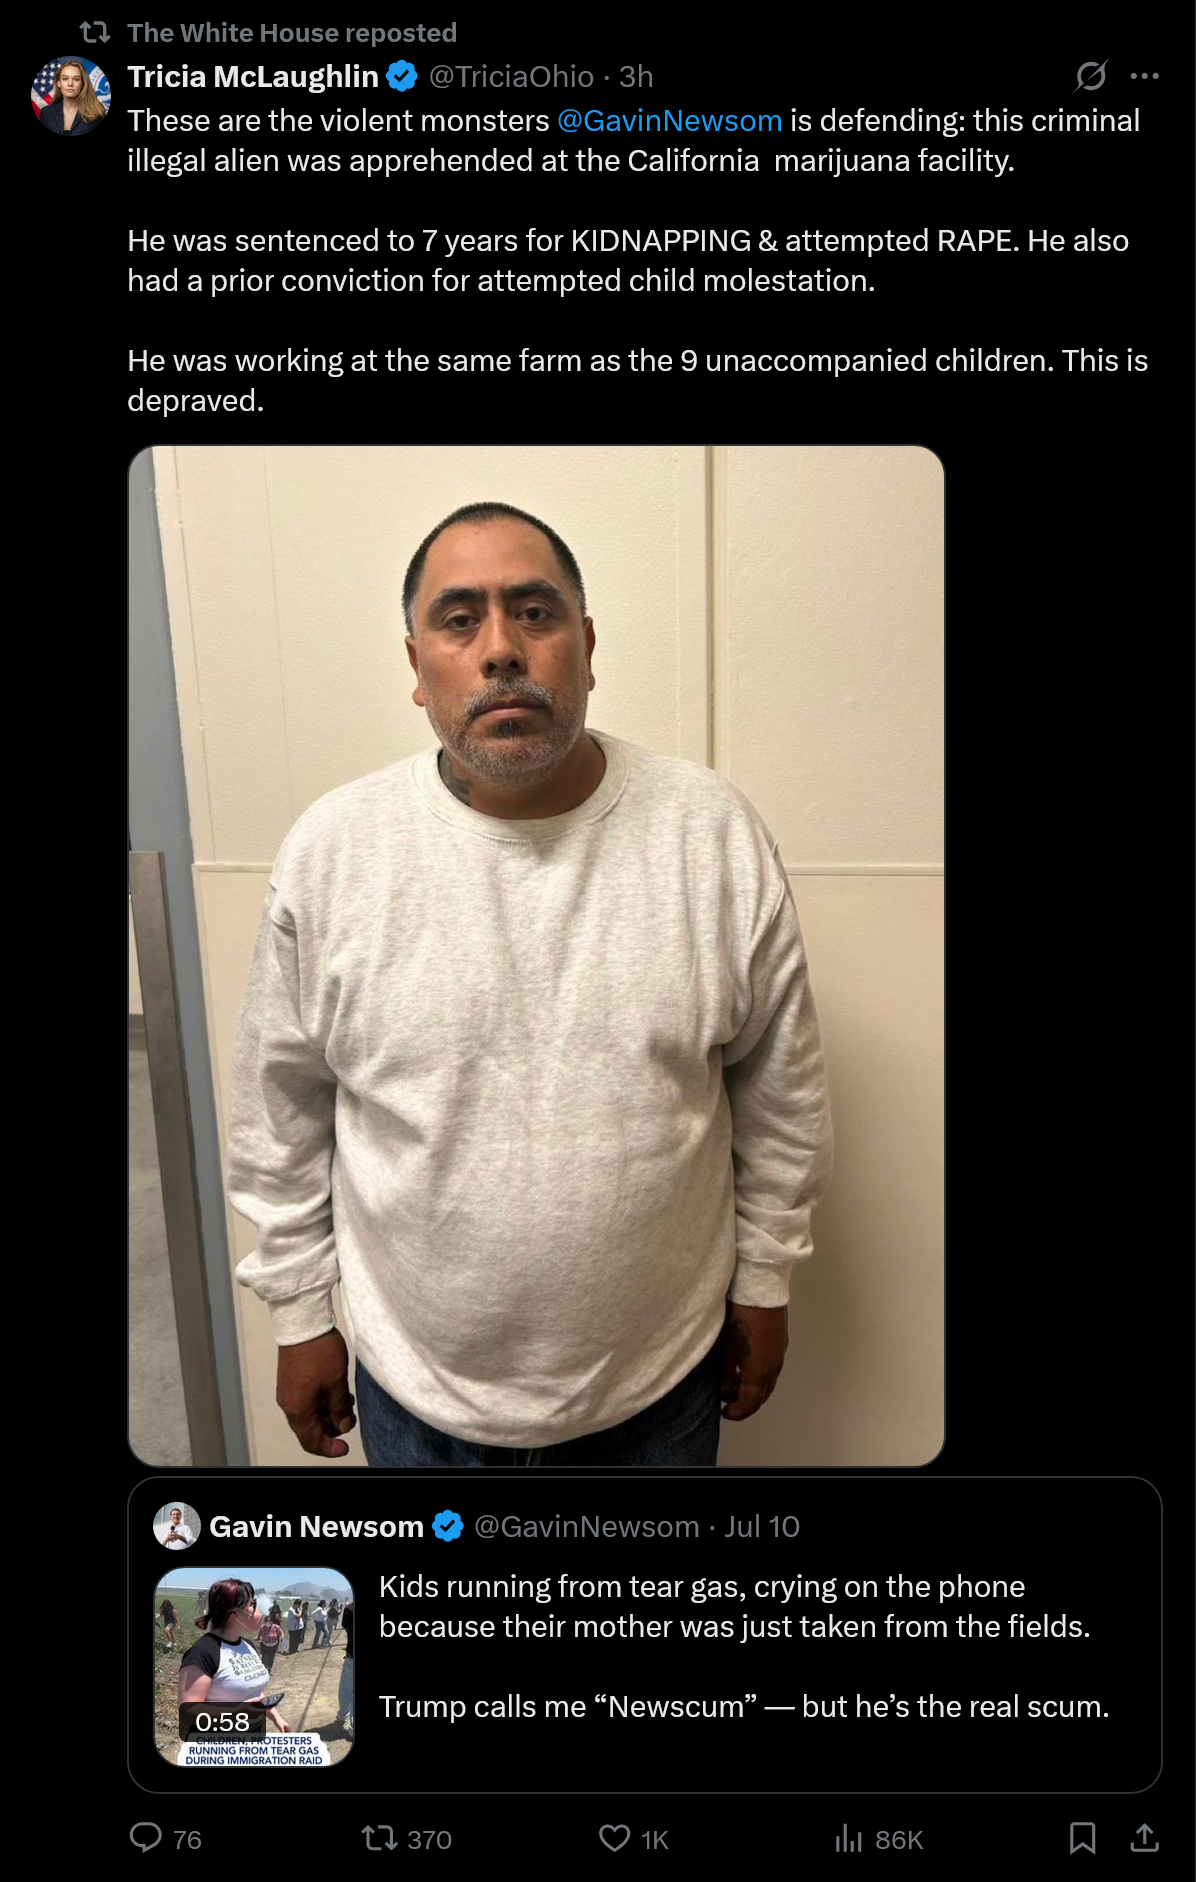This screenshot has height=1882, width=1196.
Task: Open view analytics bar chart icon
Action: point(848,1837)
